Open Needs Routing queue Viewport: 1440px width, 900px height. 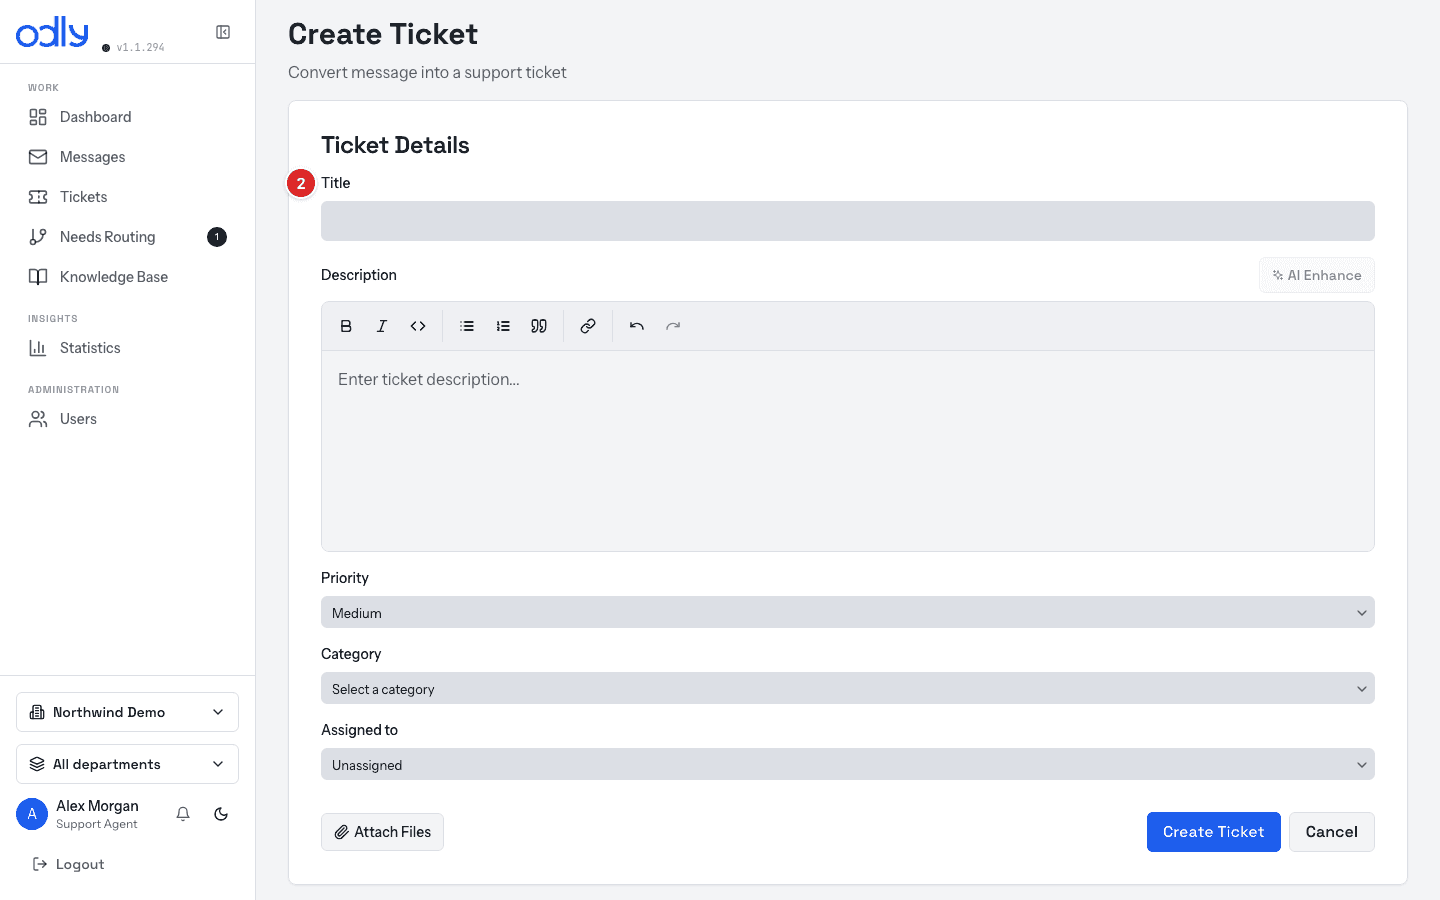127,237
